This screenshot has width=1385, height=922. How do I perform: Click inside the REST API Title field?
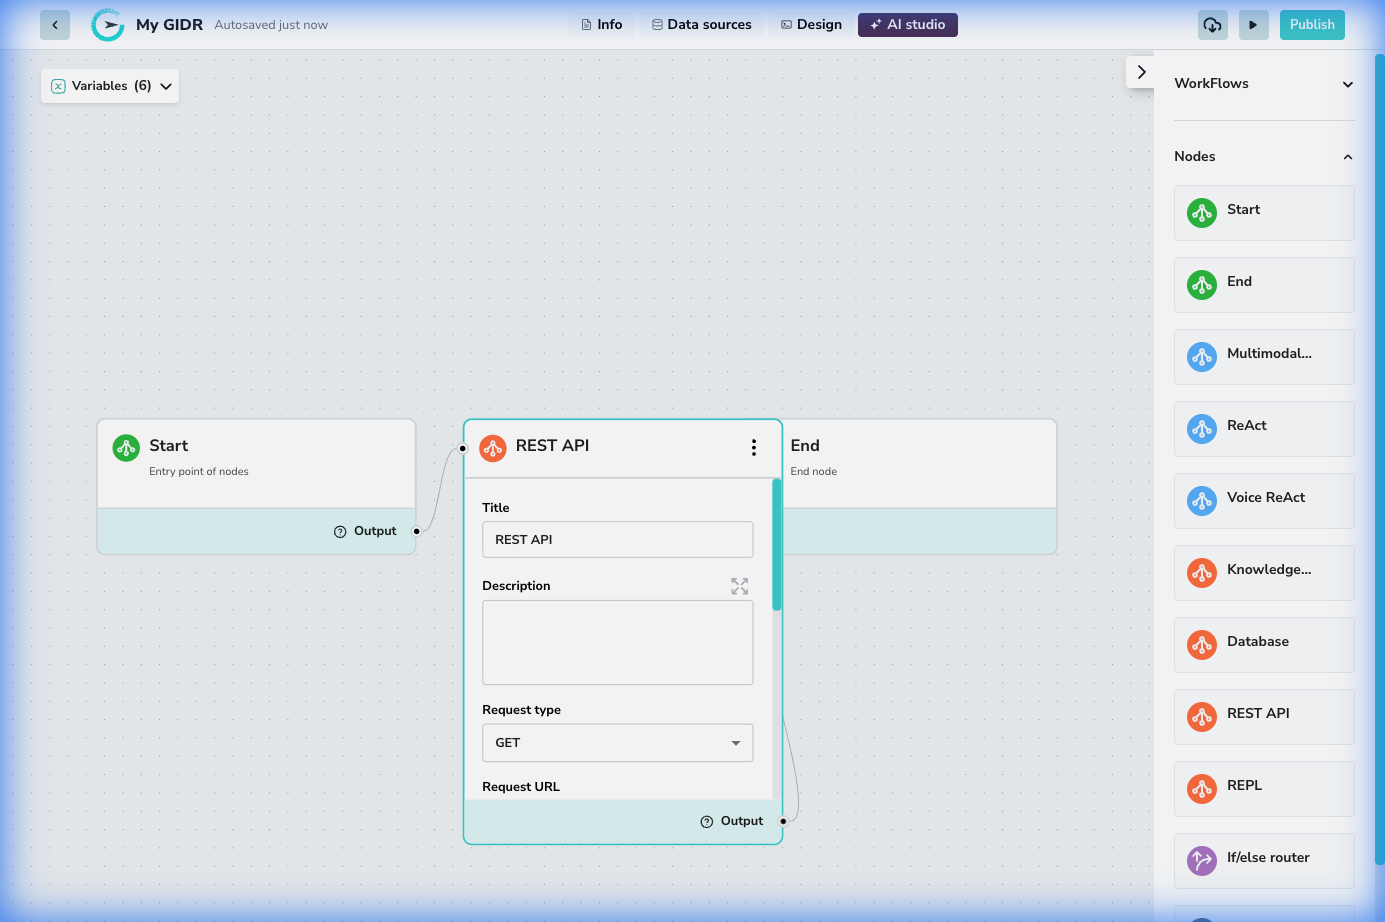pyautogui.click(x=617, y=539)
